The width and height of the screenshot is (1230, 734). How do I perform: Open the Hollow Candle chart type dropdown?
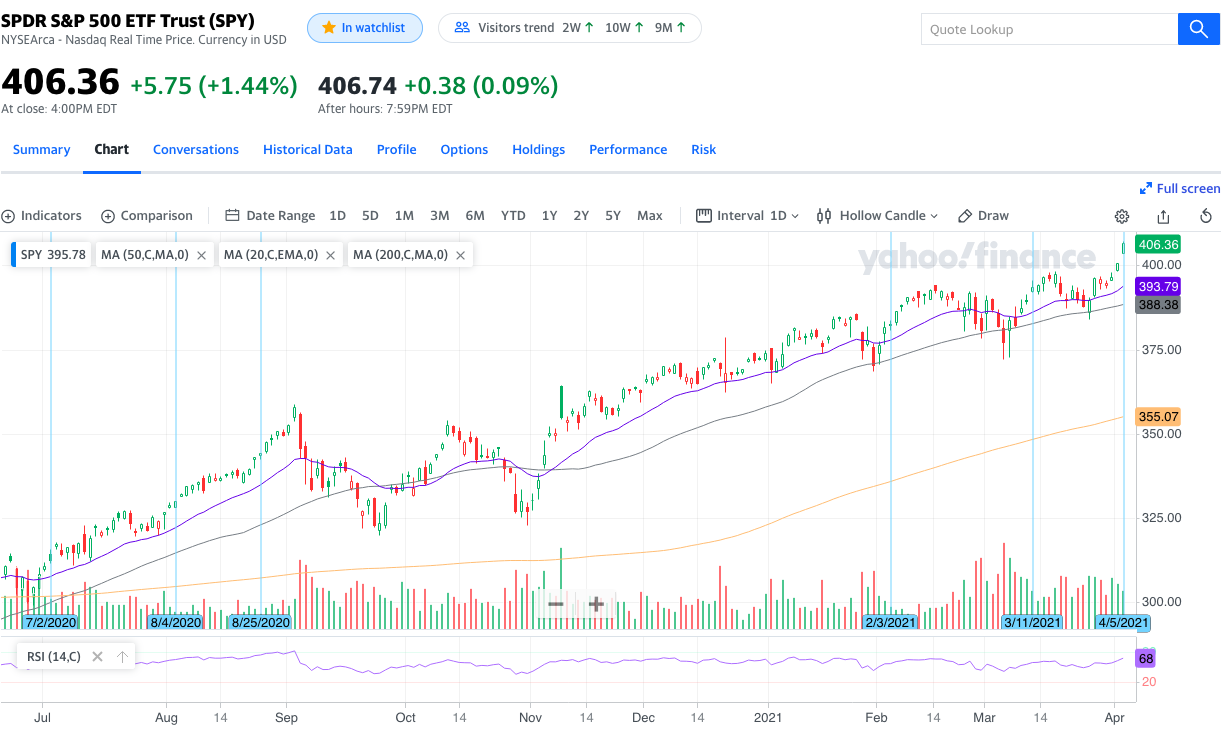point(877,216)
